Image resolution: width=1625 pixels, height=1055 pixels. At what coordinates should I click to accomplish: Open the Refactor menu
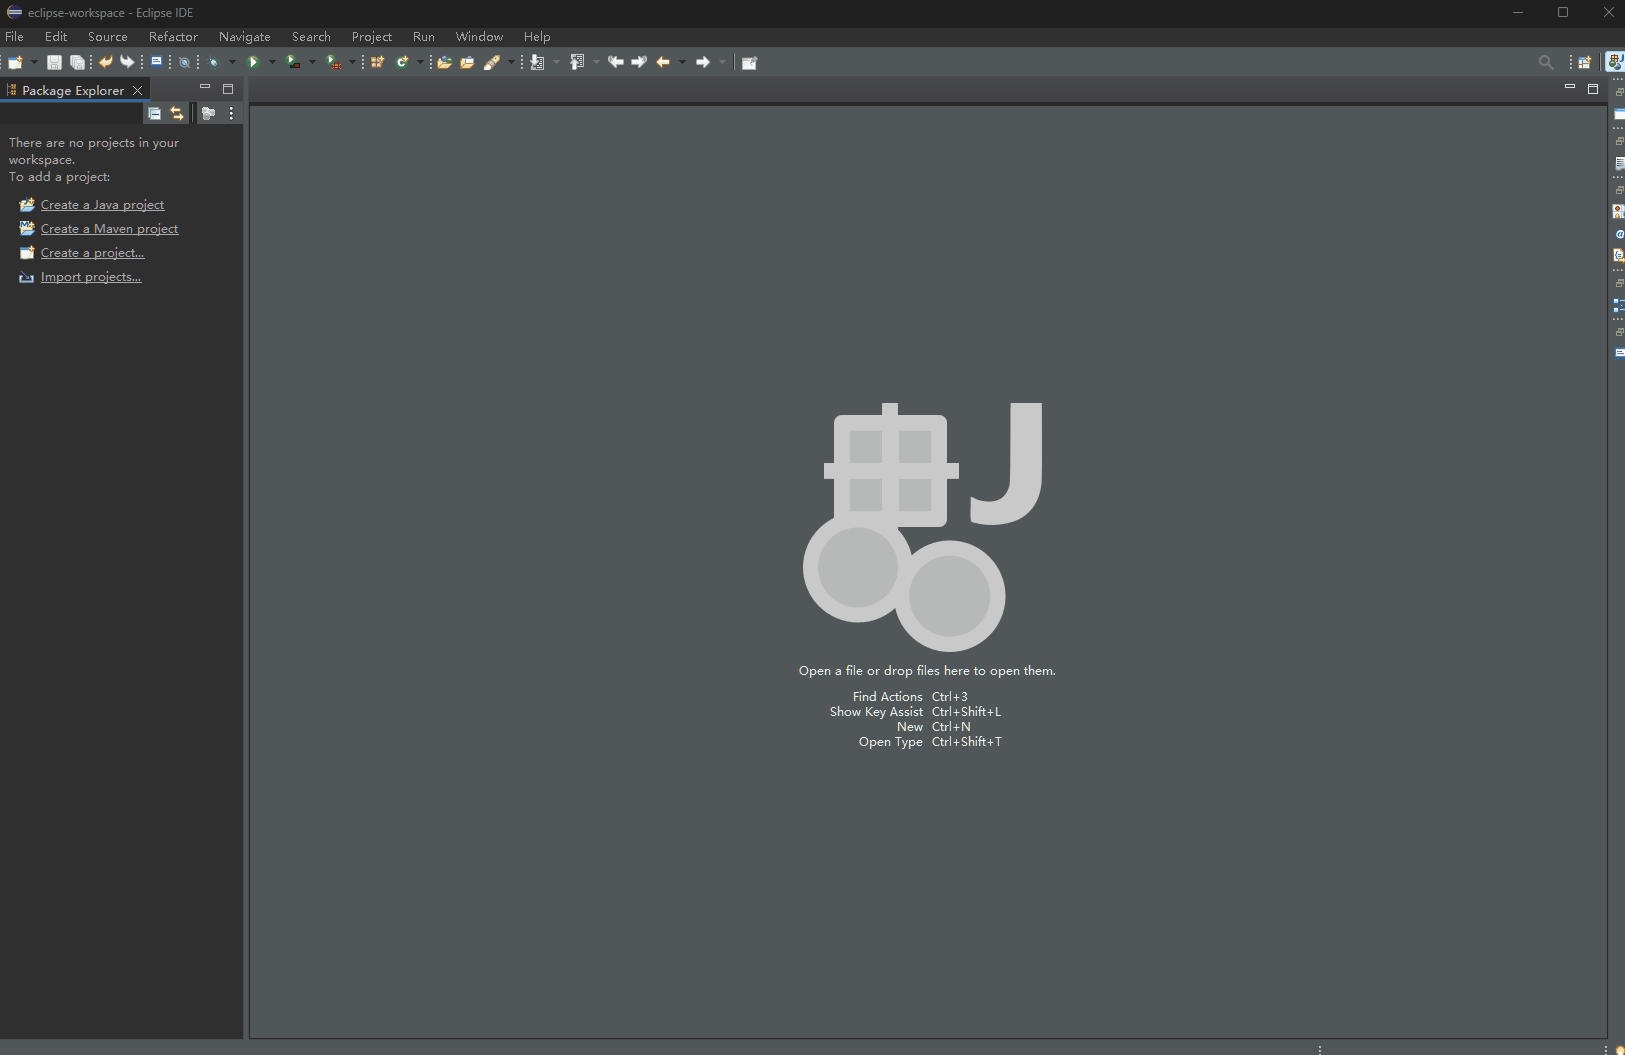(x=173, y=36)
